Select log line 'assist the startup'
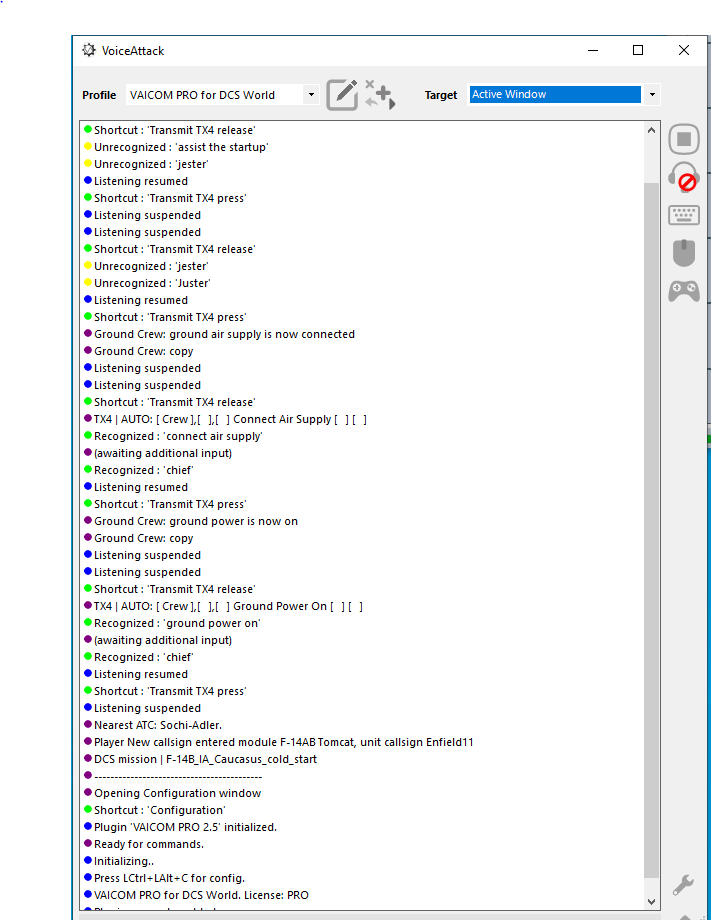 176,147
